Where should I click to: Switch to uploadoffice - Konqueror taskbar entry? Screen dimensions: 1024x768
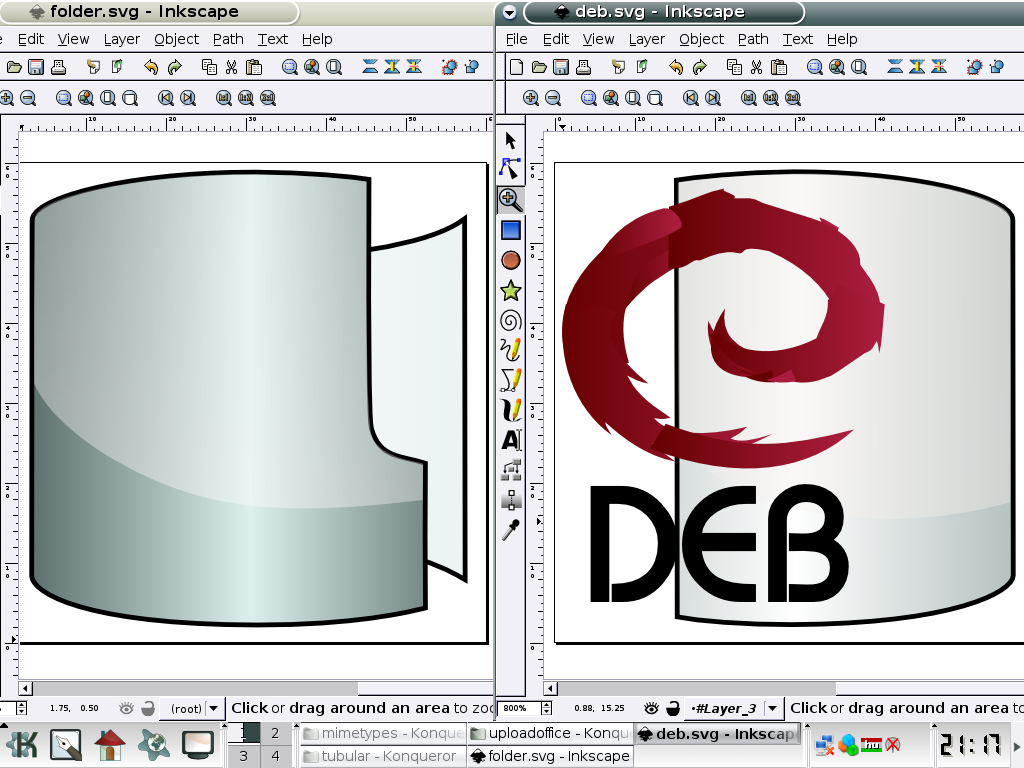551,733
